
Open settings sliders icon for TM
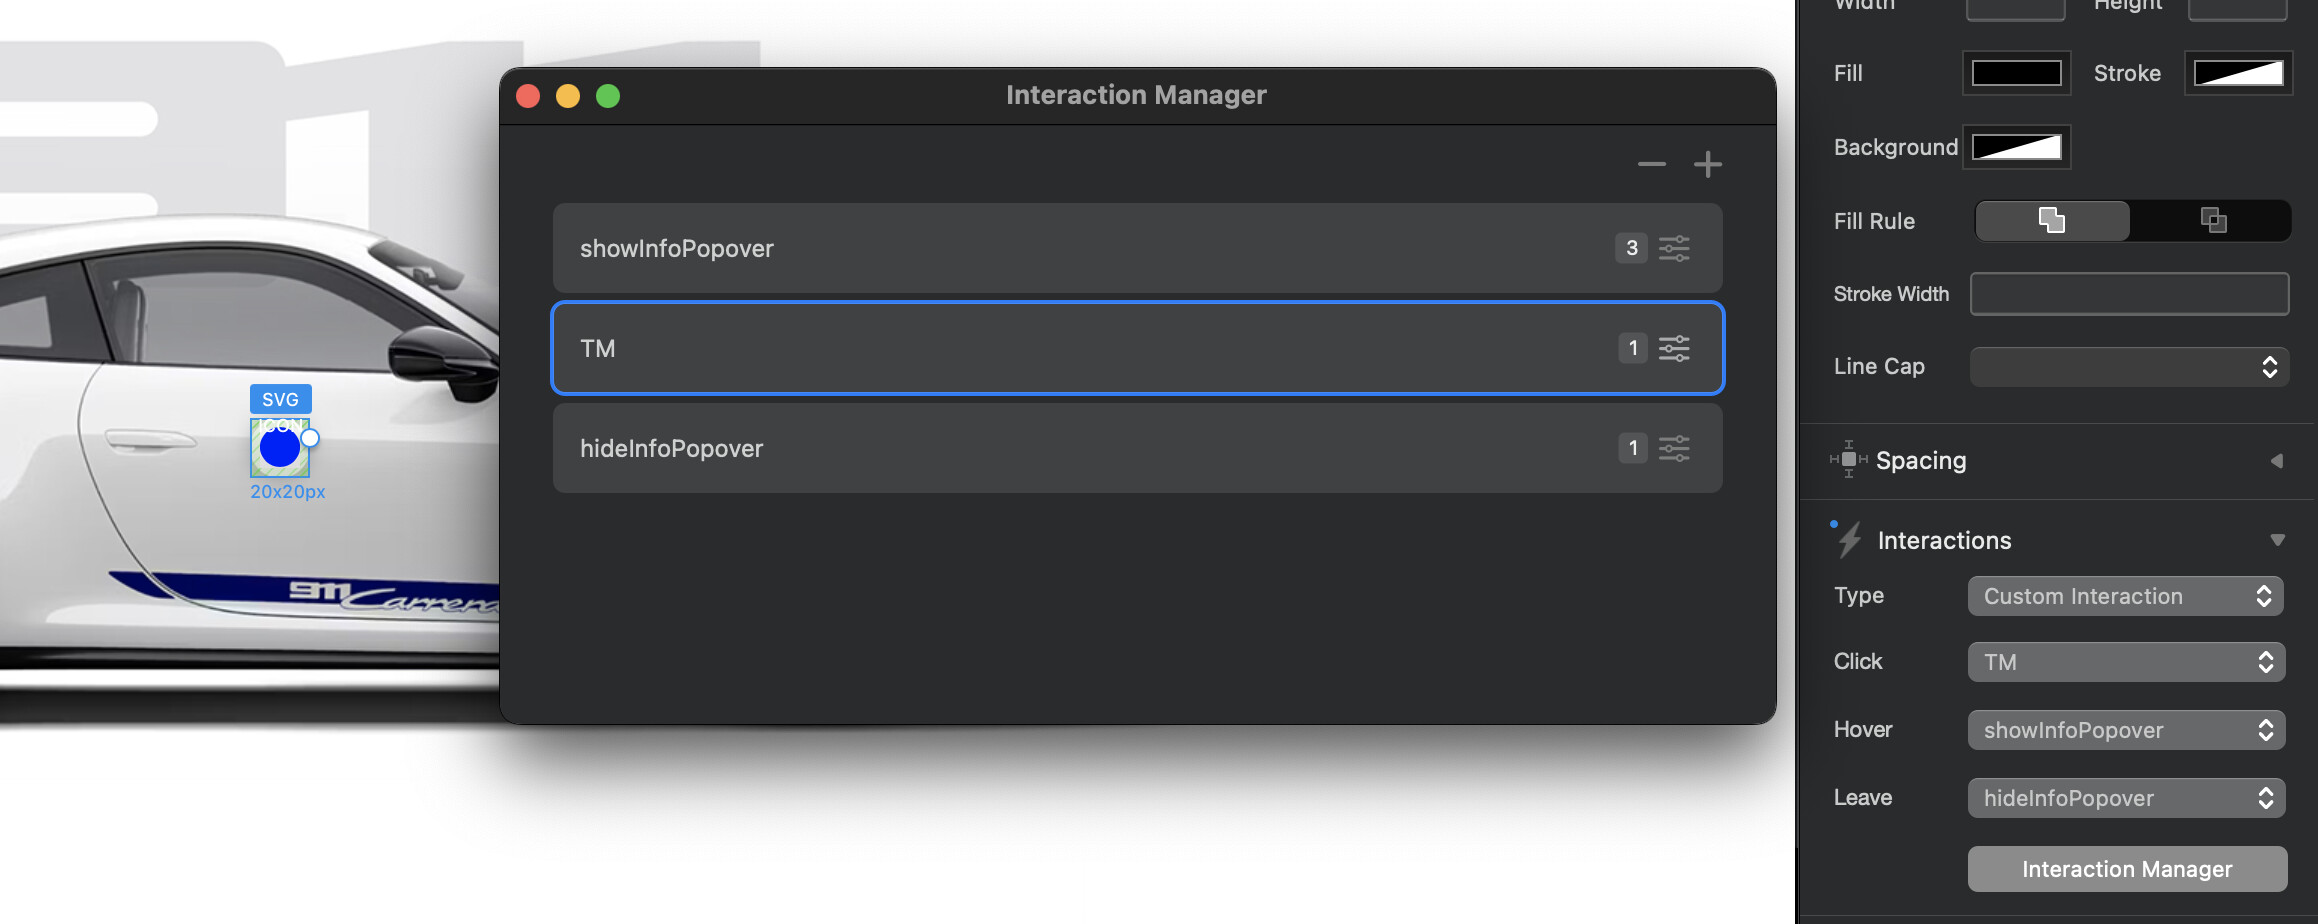click(1674, 348)
